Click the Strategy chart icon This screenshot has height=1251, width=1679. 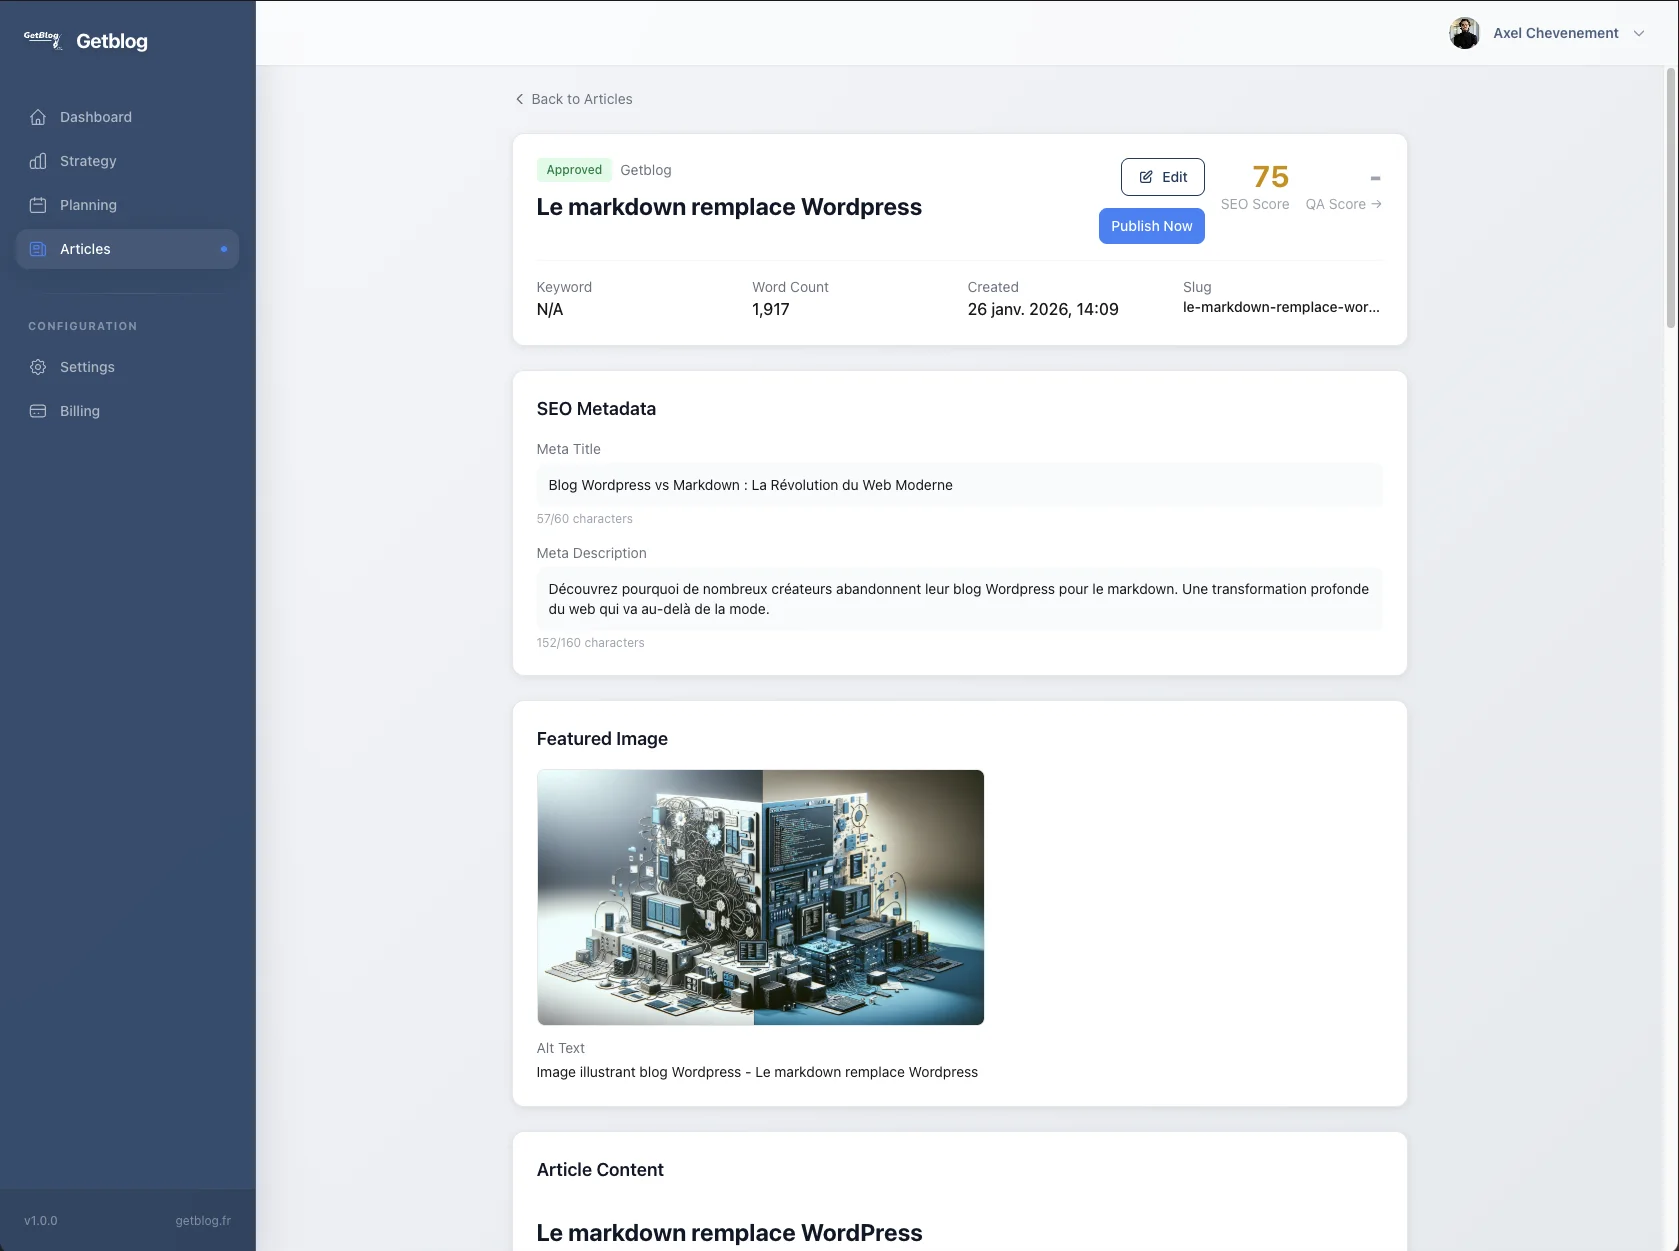38,161
